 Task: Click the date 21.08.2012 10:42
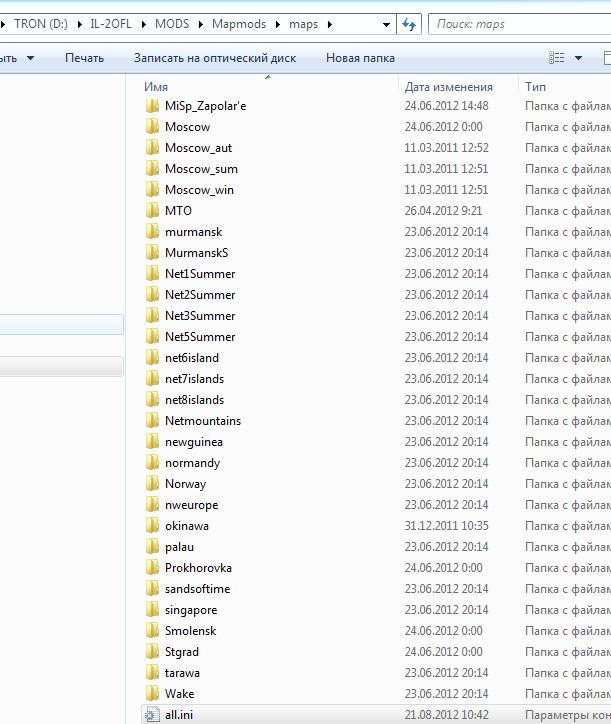pos(447,715)
